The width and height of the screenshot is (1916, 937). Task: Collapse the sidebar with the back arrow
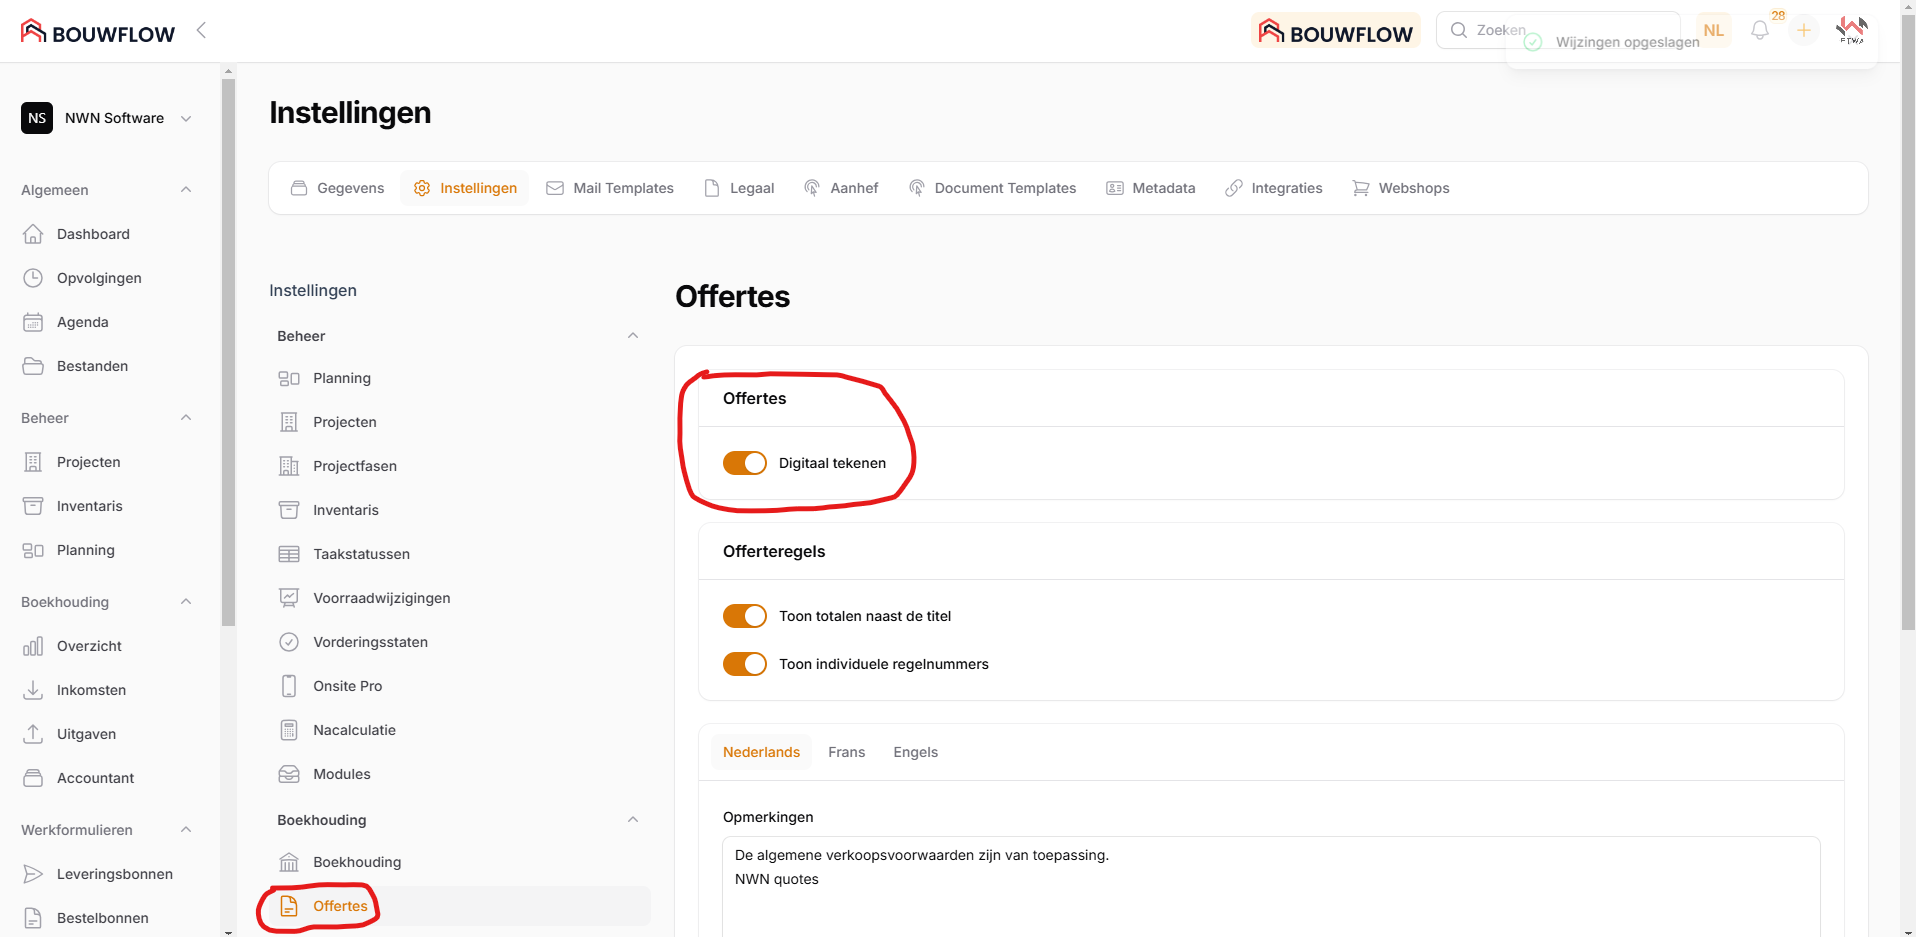pyautogui.click(x=201, y=30)
